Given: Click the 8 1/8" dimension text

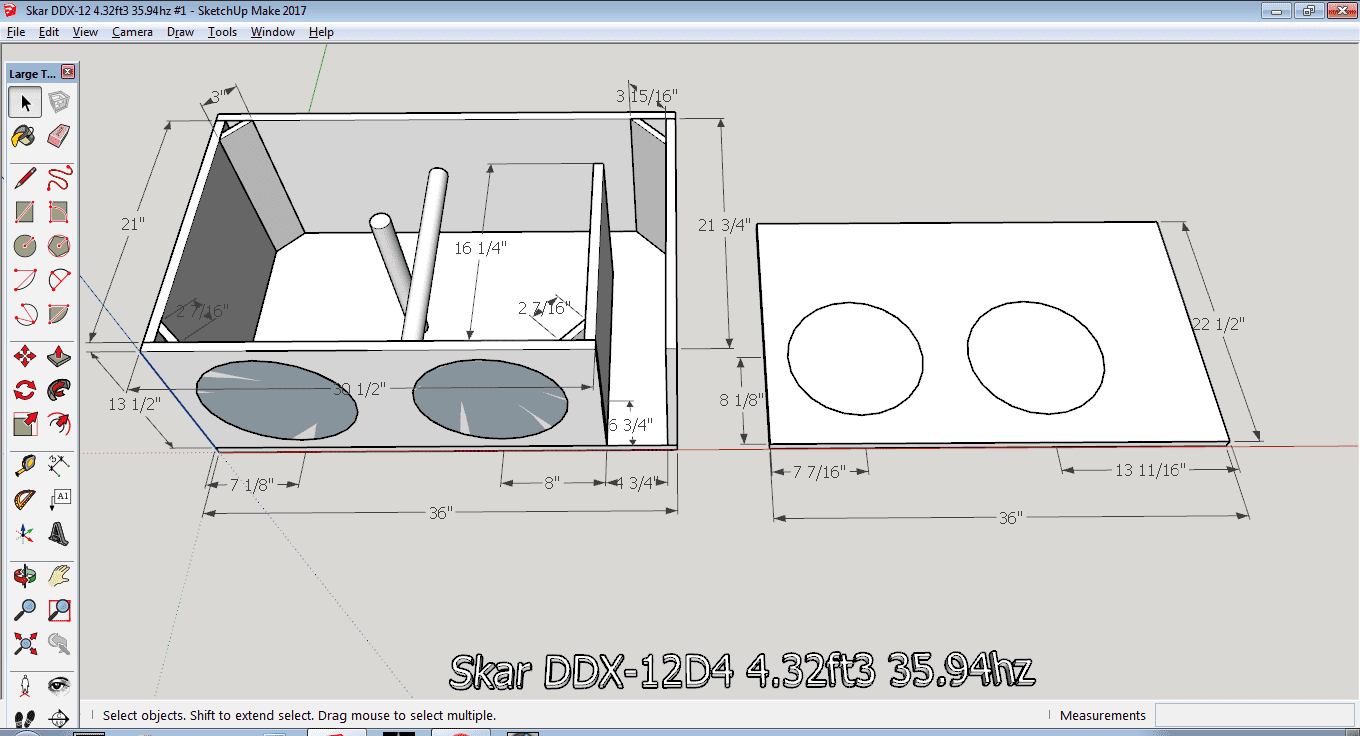Looking at the screenshot, I should pos(741,399).
